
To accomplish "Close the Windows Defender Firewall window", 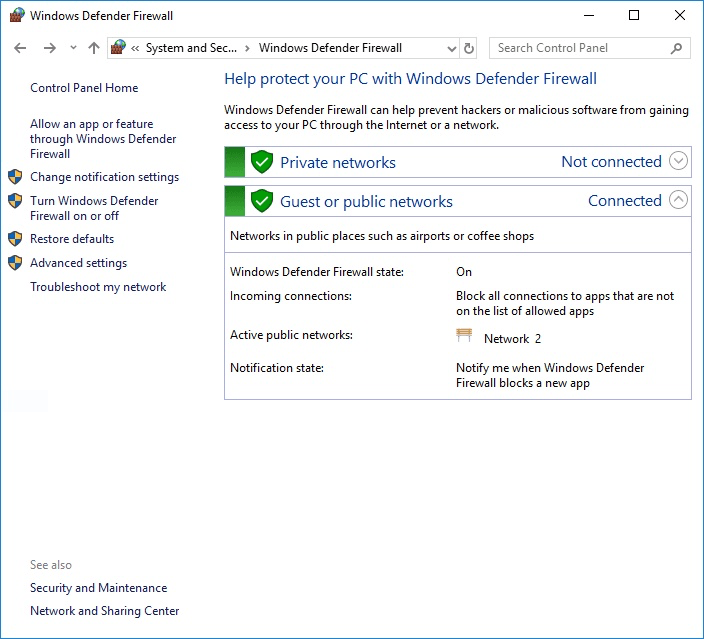I will [680, 15].
